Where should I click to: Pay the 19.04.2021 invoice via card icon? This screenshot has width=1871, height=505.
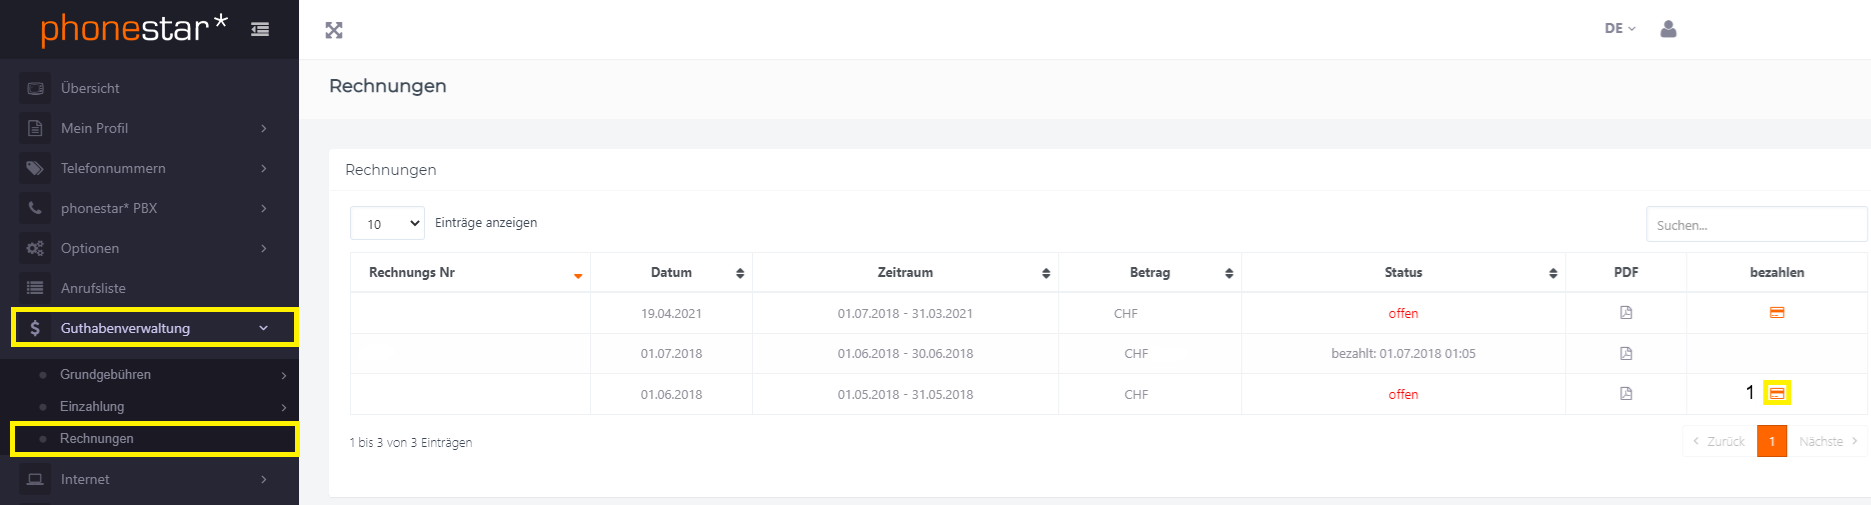click(x=1777, y=313)
